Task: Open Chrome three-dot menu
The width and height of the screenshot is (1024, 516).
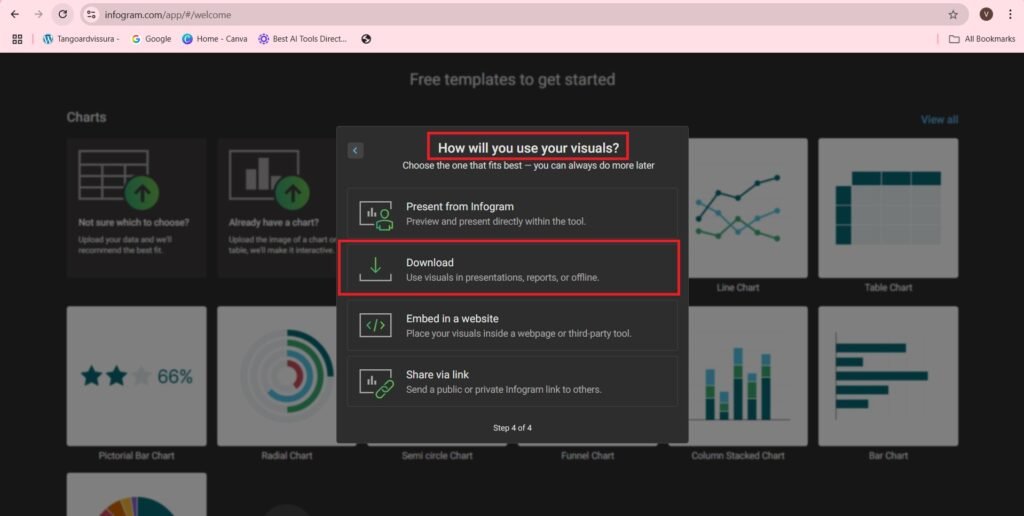Action: pos(1010,14)
